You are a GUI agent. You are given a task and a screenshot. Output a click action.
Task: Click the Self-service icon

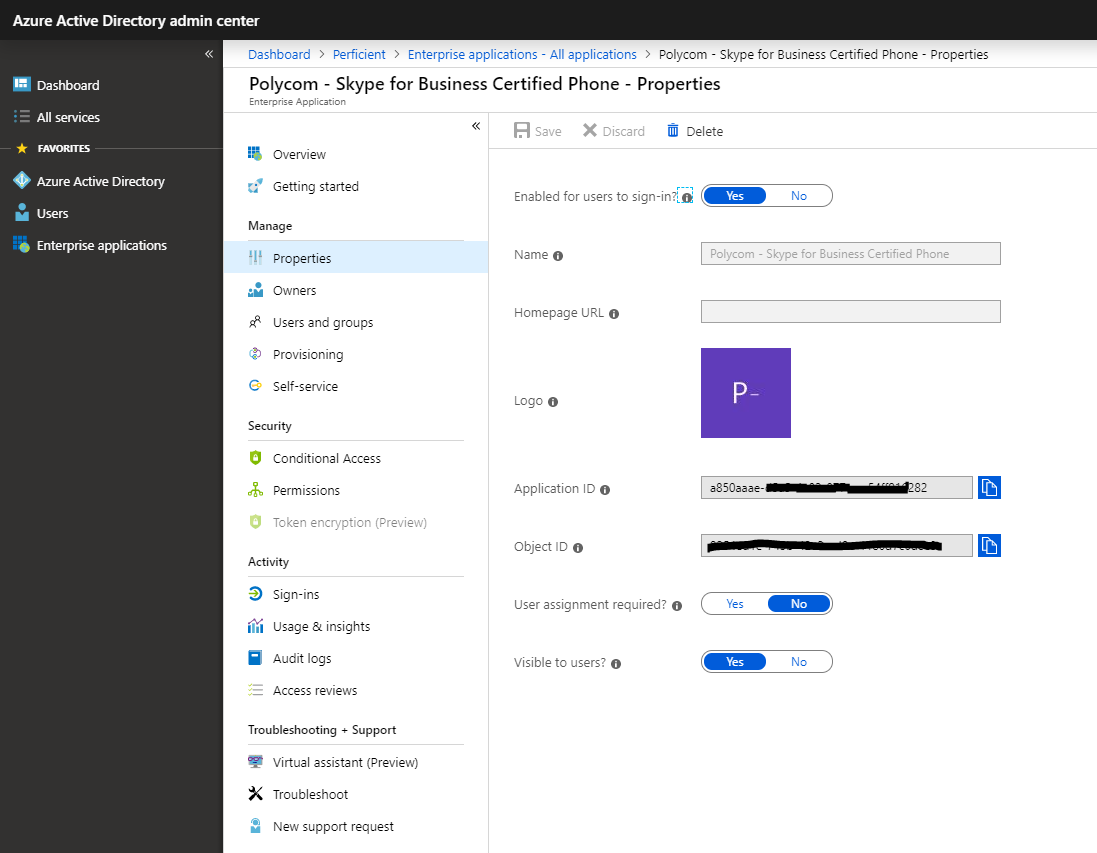click(x=255, y=386)
